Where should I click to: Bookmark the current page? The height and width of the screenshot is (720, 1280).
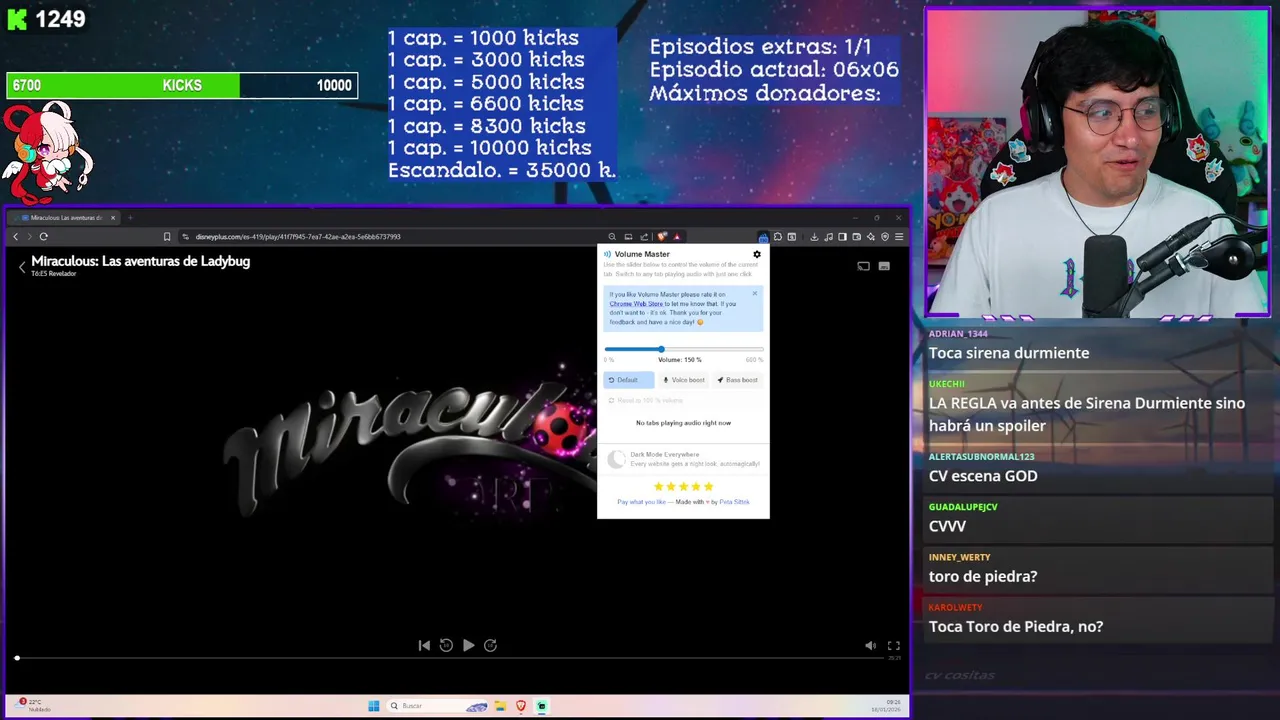167,237
